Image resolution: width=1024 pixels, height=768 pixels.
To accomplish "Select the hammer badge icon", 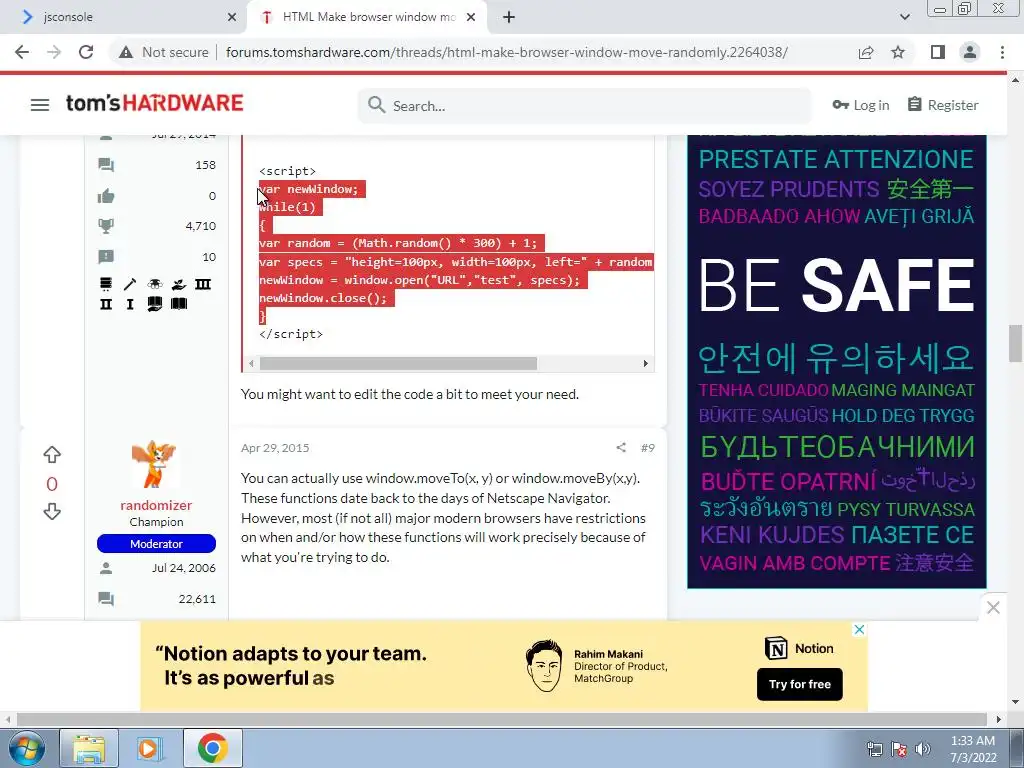I will [130, 283].
